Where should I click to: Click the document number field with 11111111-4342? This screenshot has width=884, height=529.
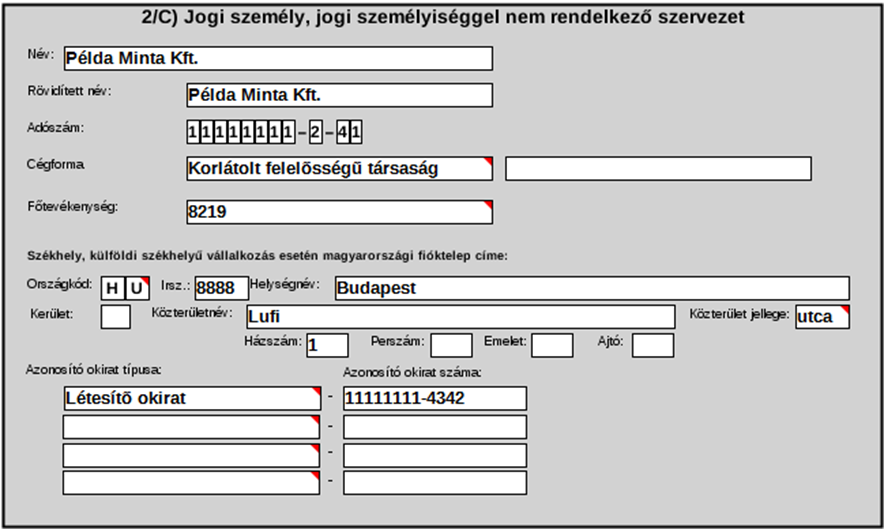[x=434, y=398]
